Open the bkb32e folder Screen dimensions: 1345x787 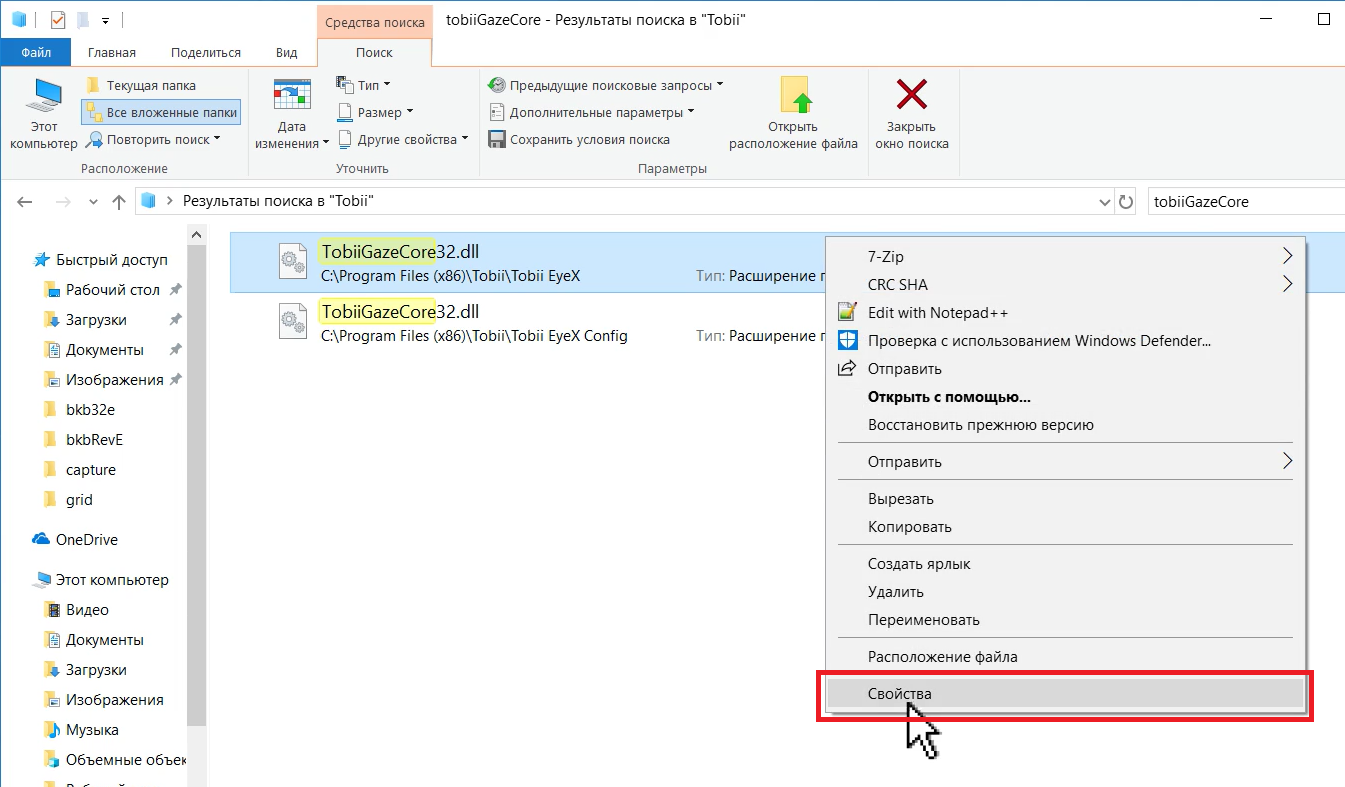pos(90,410)
